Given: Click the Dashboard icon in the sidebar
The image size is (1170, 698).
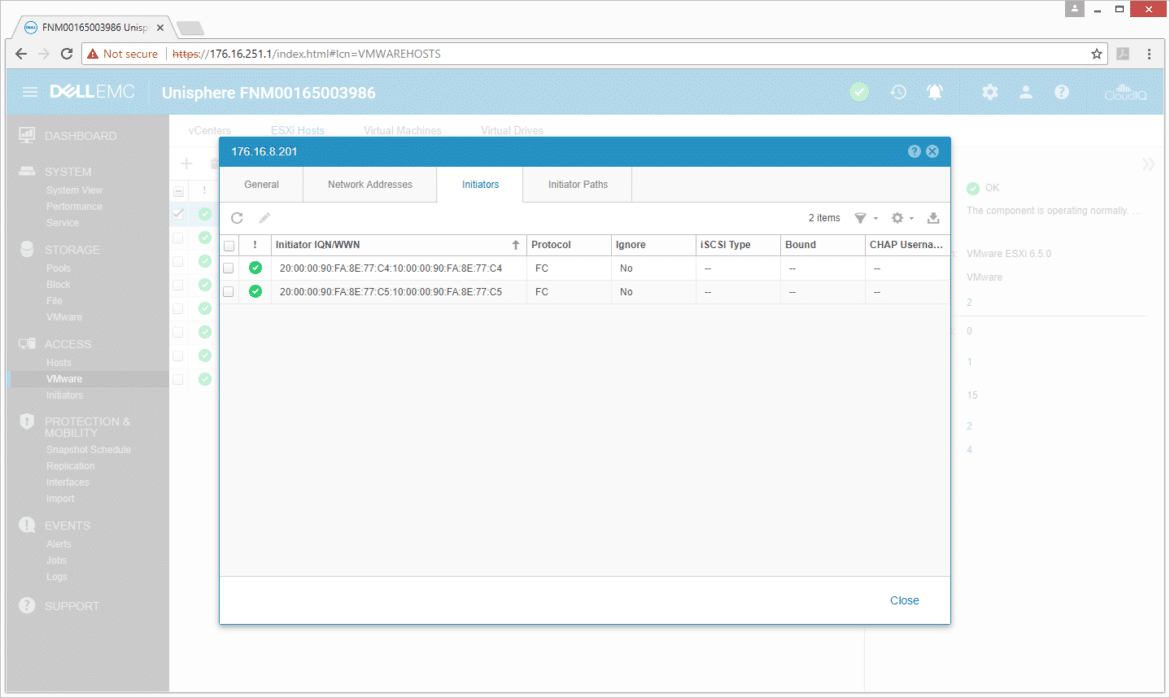Looking at the screenshot, I should click(27, 135).
